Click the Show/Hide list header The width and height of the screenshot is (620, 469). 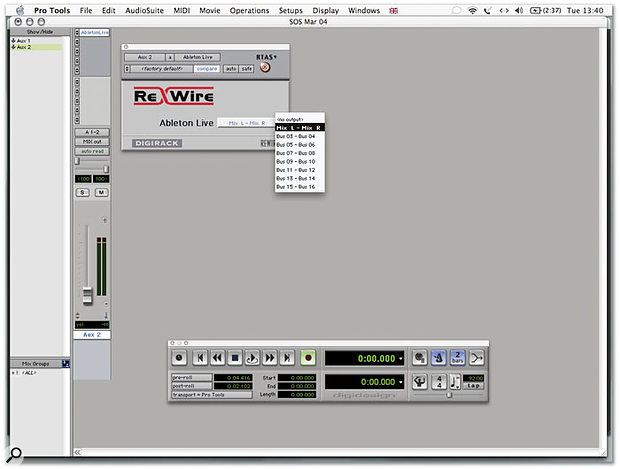click(40, 32)
